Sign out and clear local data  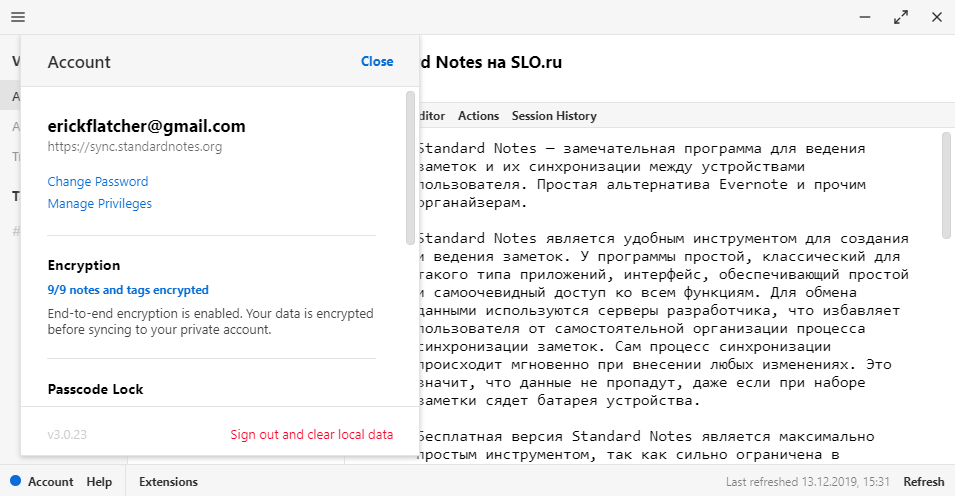[311, 434]
